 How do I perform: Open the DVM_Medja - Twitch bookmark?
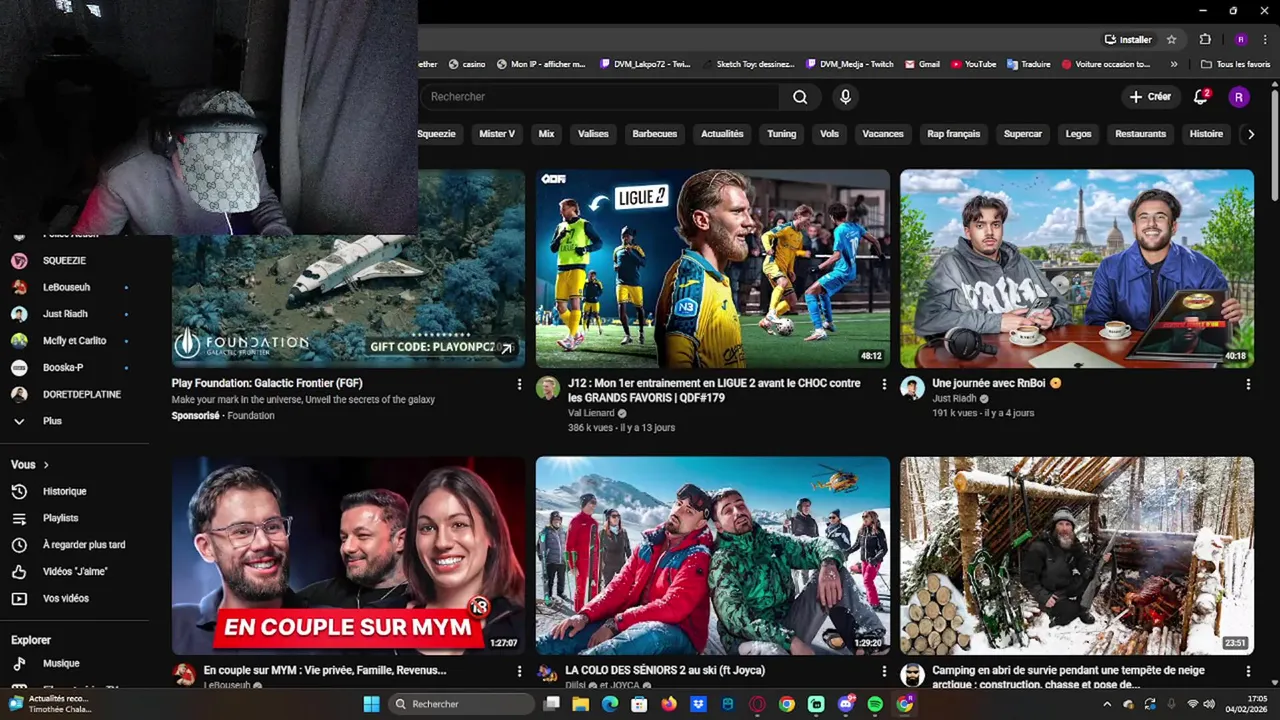pyautogui.click(x=849, y=64)
